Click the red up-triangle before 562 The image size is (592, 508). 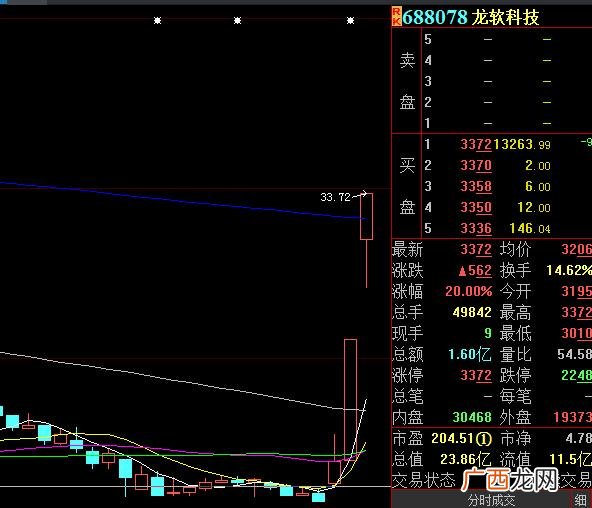pyautogui.click(x=462, y=271)
